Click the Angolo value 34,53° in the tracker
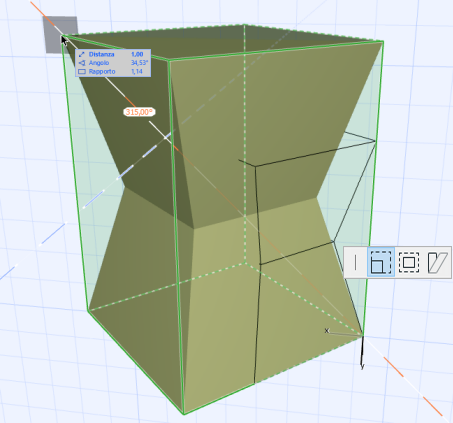 pyautogui.click(x=139, y=63)
